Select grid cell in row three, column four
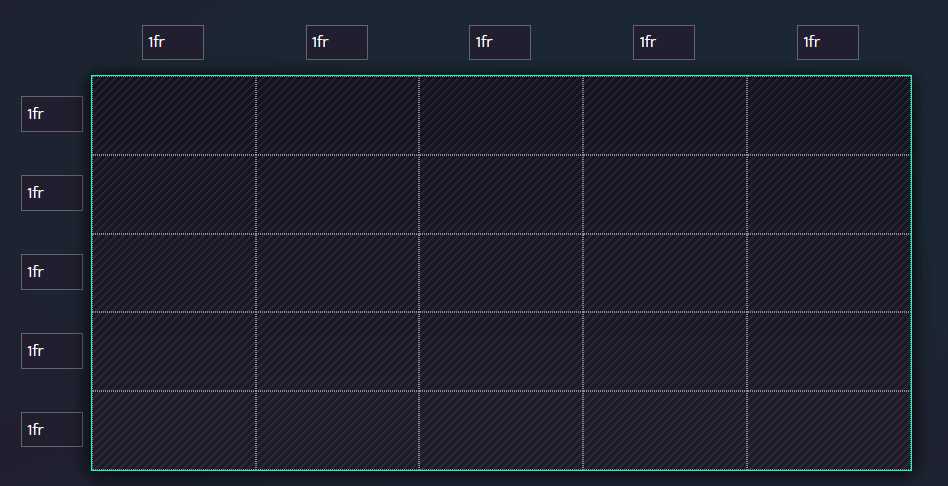The image size is (948, 486). pyautogui.click(x=665, y=273)
